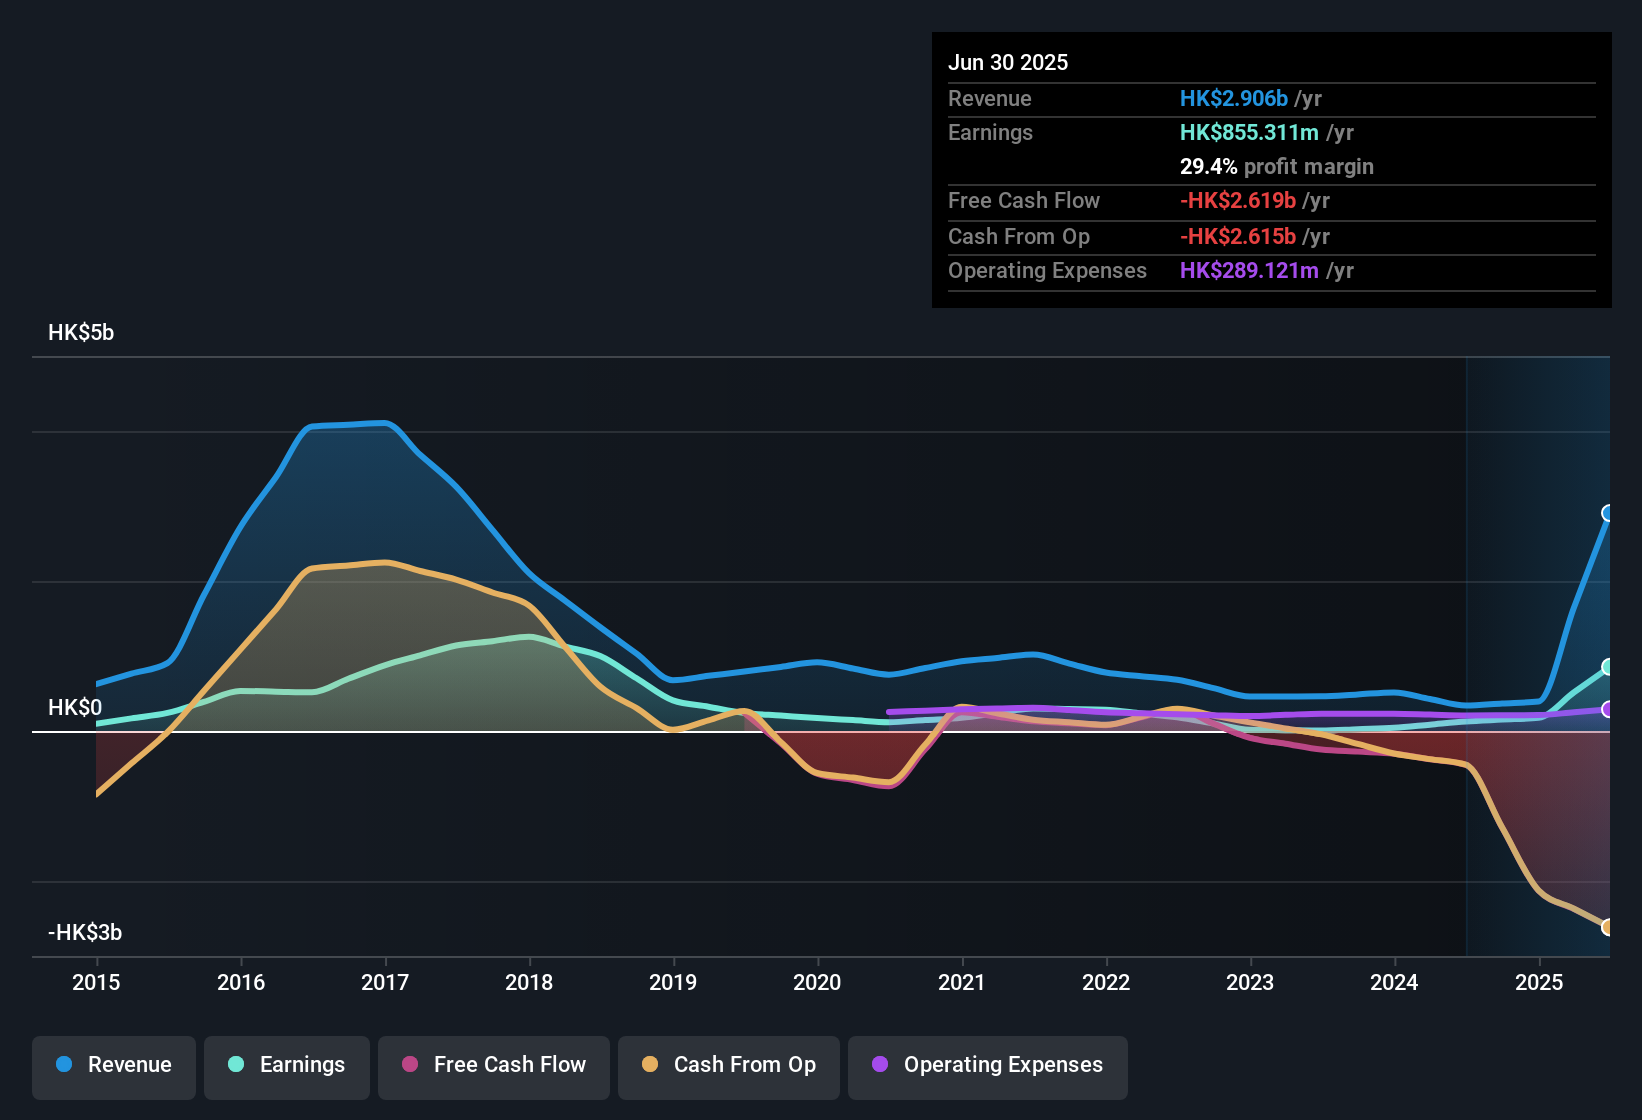Image resolution: width=1642 pixels, height=1120 pixels.
Task: Click the Cash From Op endpoint marker
Action: coord(1608,927)
